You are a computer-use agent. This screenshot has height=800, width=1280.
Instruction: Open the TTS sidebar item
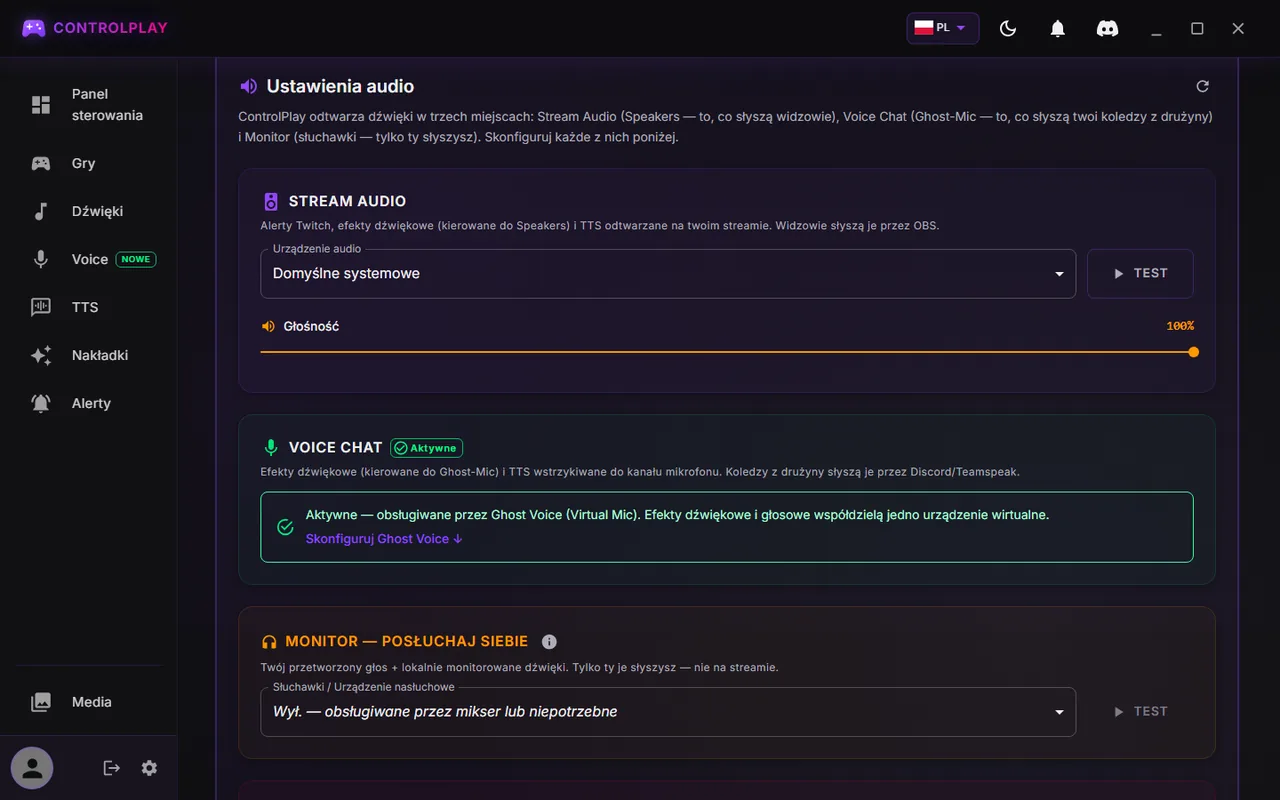89,307
